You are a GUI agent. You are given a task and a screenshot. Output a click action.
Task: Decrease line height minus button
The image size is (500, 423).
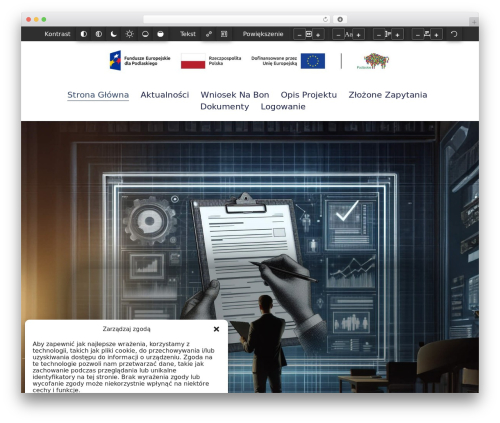[379, 34]
